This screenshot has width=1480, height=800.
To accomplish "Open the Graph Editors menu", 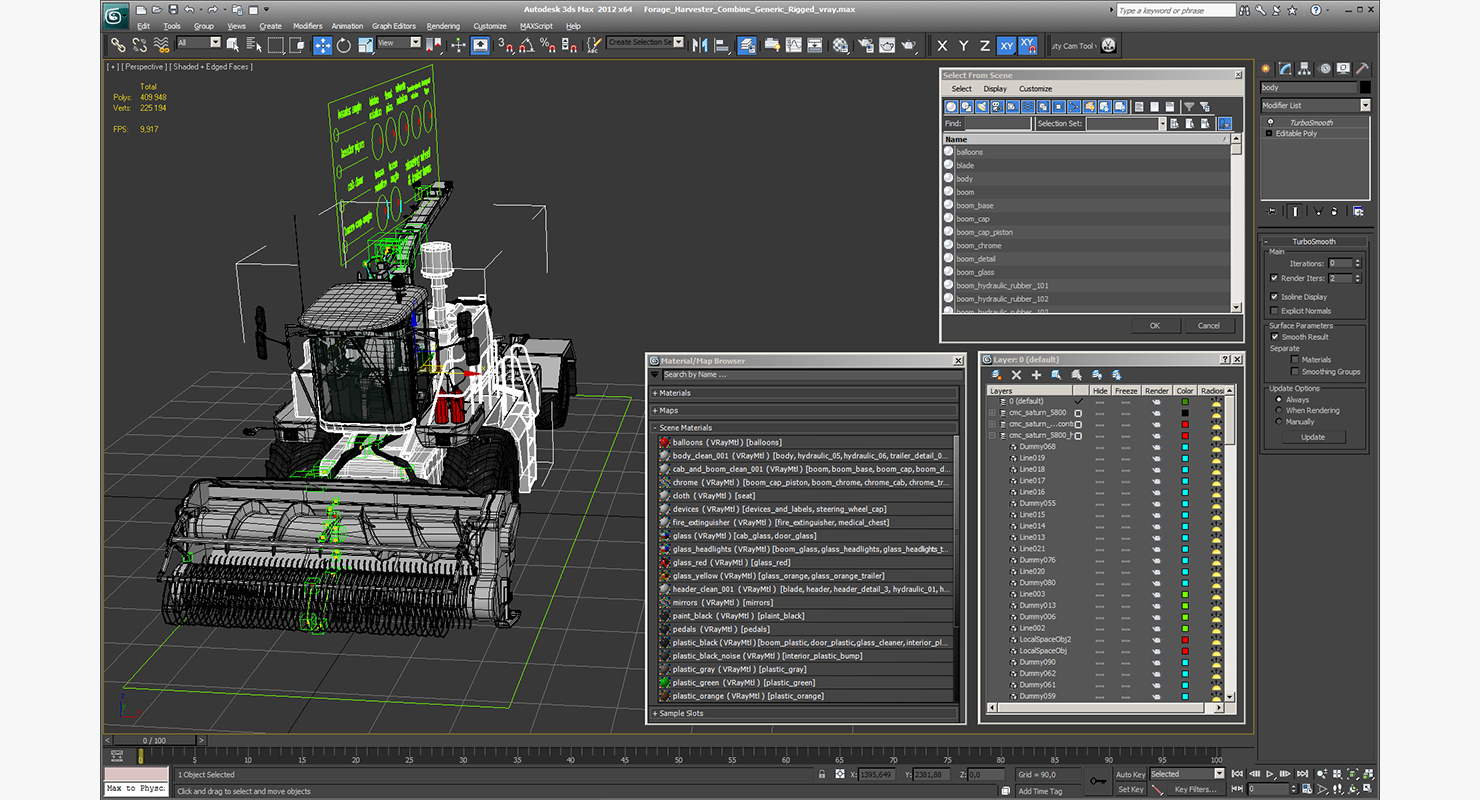I will (x=394, y=26).
